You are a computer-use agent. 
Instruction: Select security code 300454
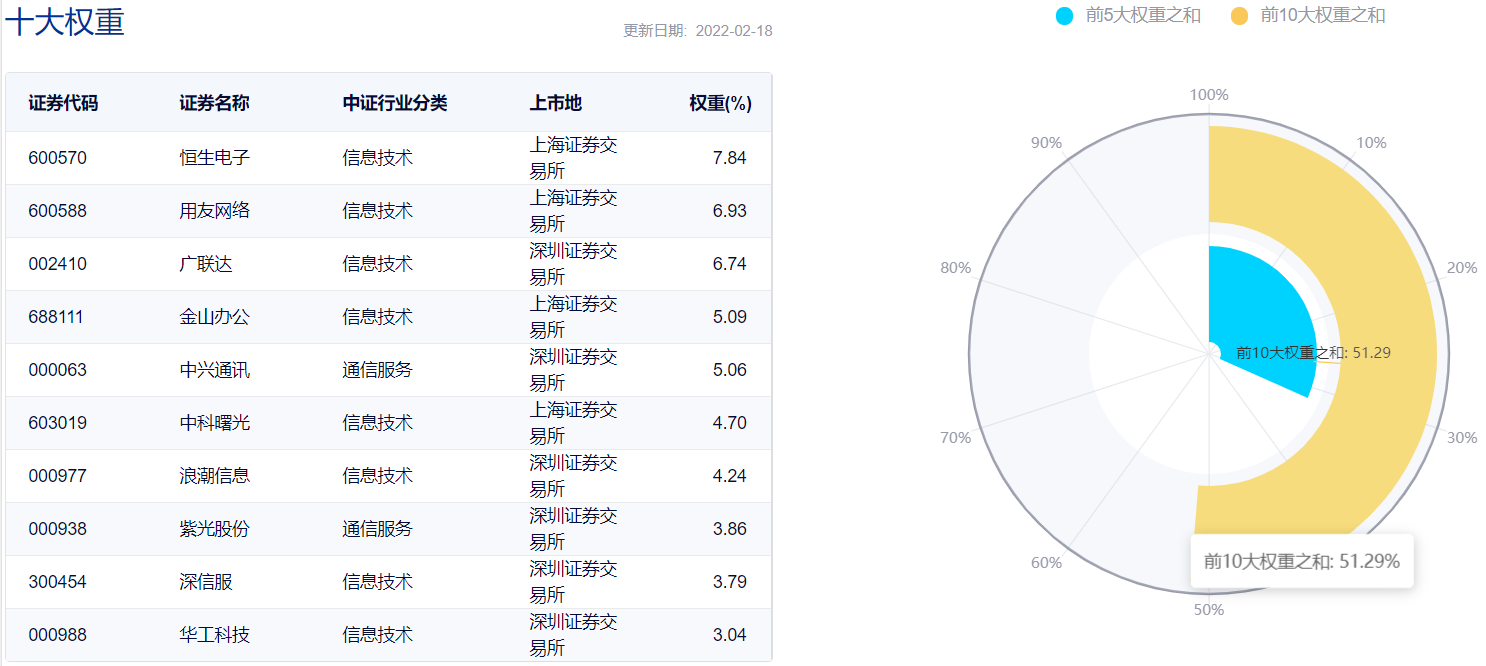coord(57,582)
